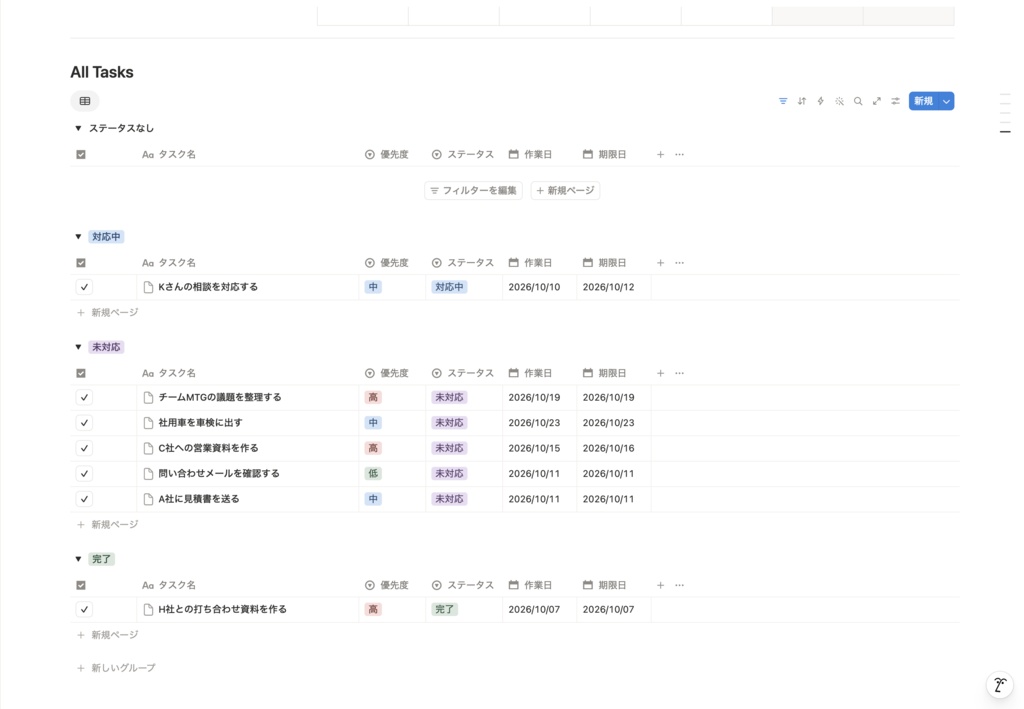Add a property with plus in 未対応 header
This screenshot has height=709, width=1024.
pyautogui.click(x=660, y=373)
